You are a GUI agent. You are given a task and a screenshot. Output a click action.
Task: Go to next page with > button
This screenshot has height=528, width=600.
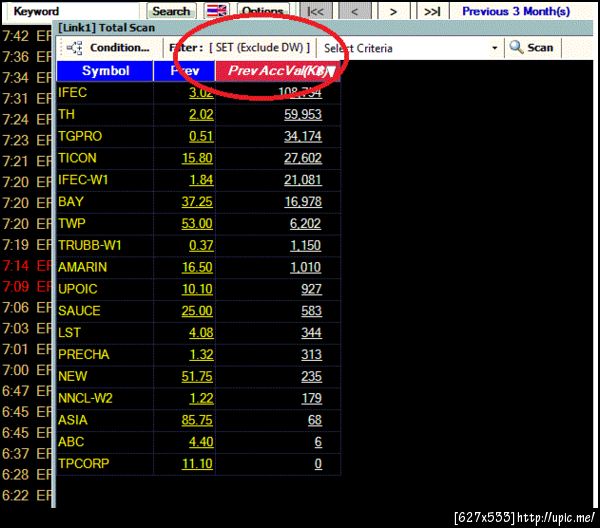(x=394, y=11)
